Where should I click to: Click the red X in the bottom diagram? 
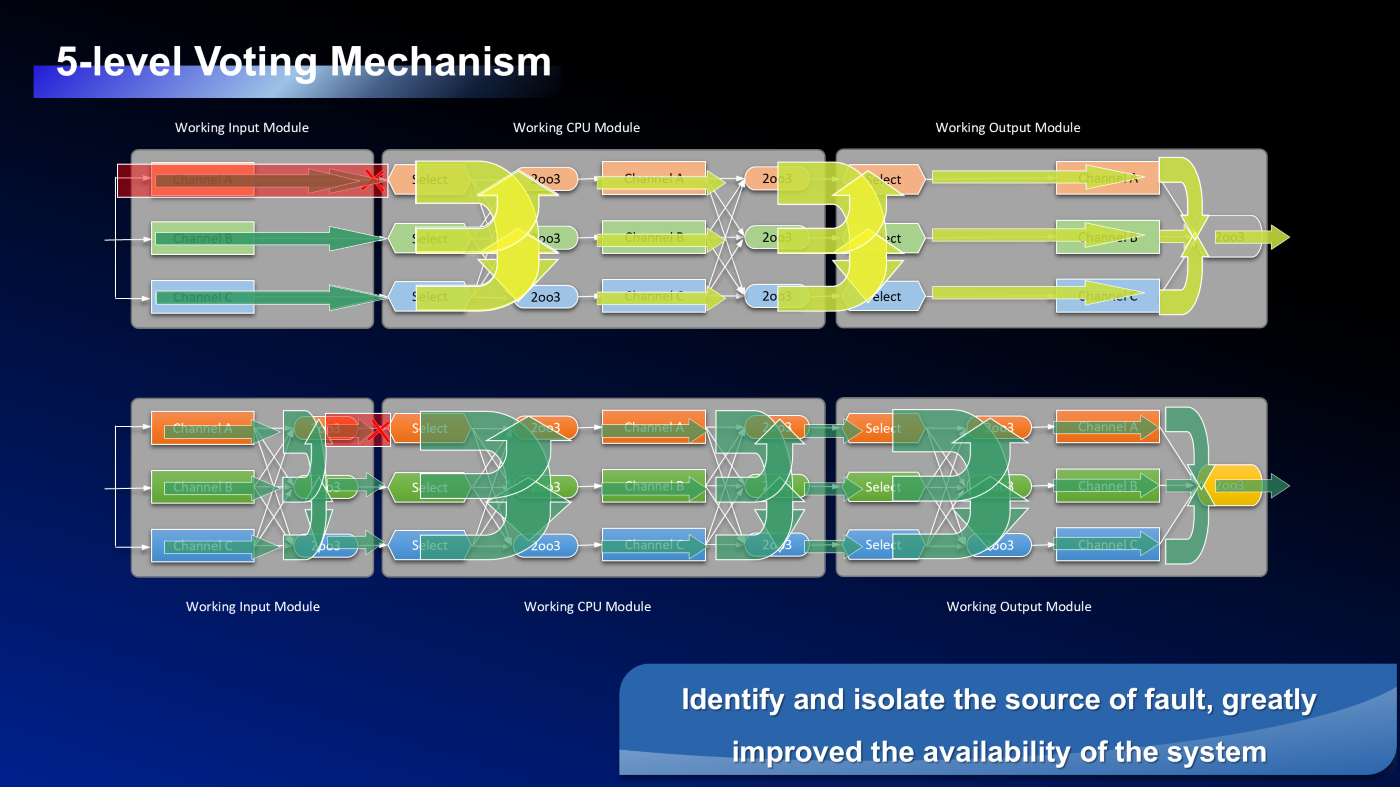(x=379, y=431)
